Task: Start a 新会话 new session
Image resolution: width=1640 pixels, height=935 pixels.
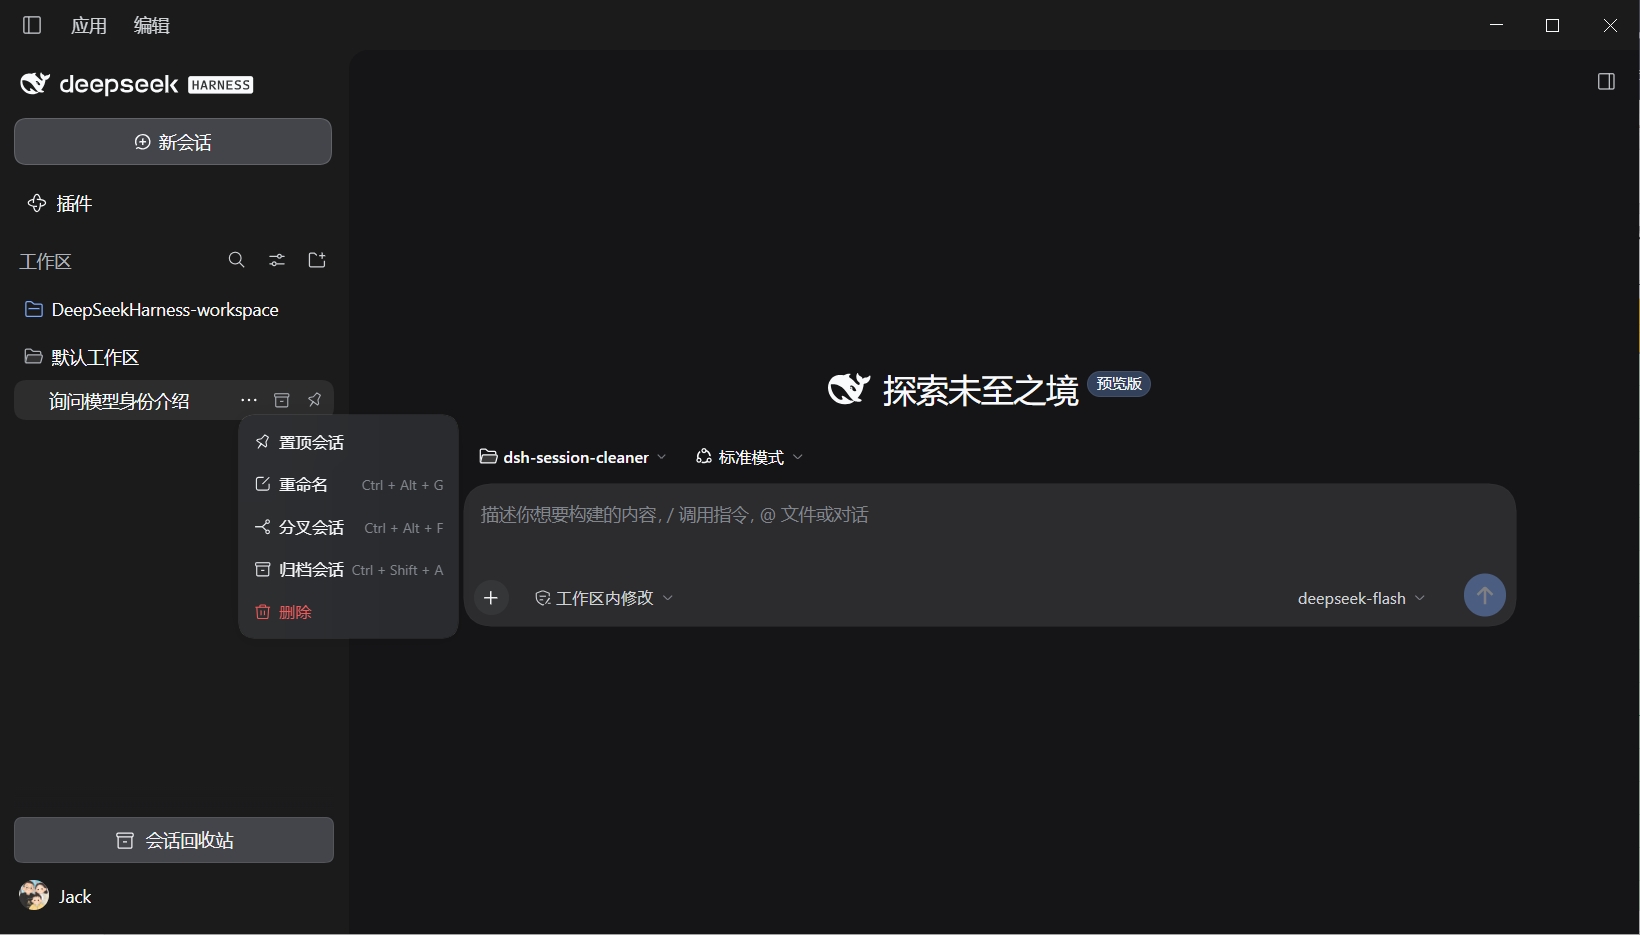Action: pos(173,142)
